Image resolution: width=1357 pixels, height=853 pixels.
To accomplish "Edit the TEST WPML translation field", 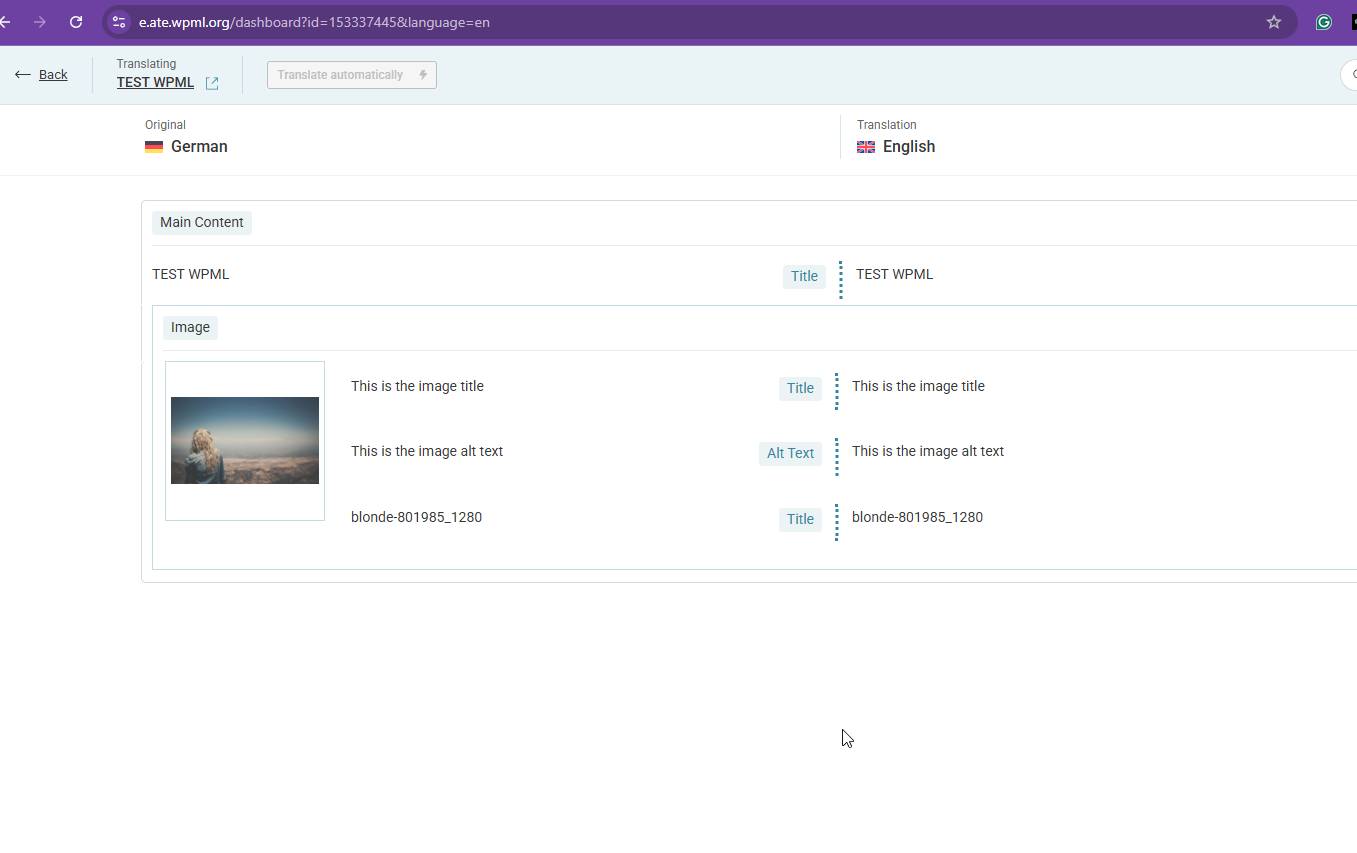I will tap(895, 274).
